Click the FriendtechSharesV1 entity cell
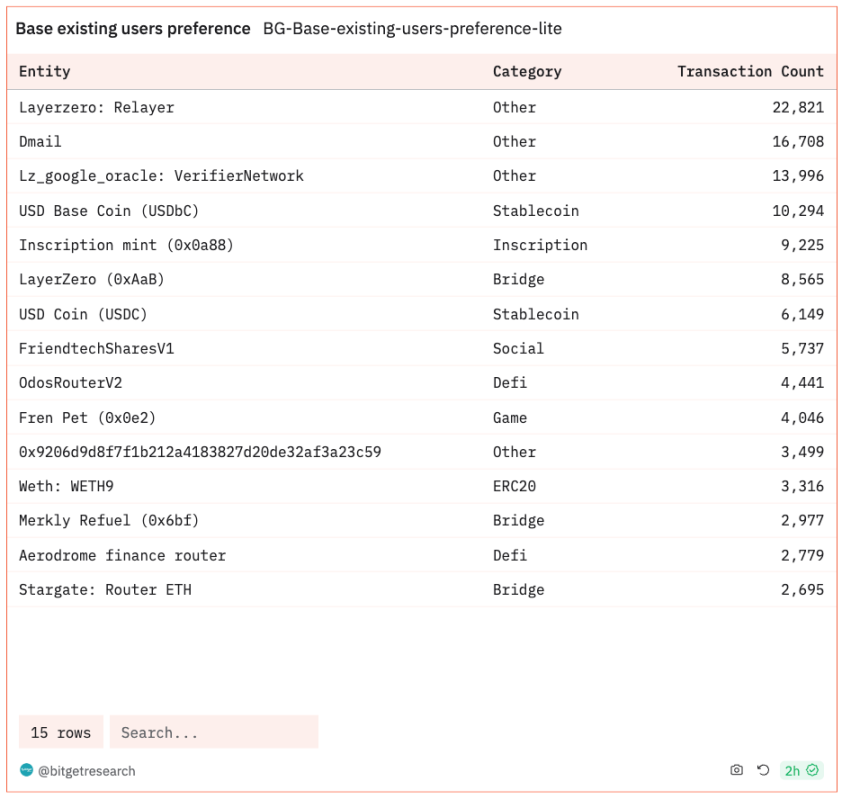The width and height of the screenshot is (842, 799). [x=96, y=348]
